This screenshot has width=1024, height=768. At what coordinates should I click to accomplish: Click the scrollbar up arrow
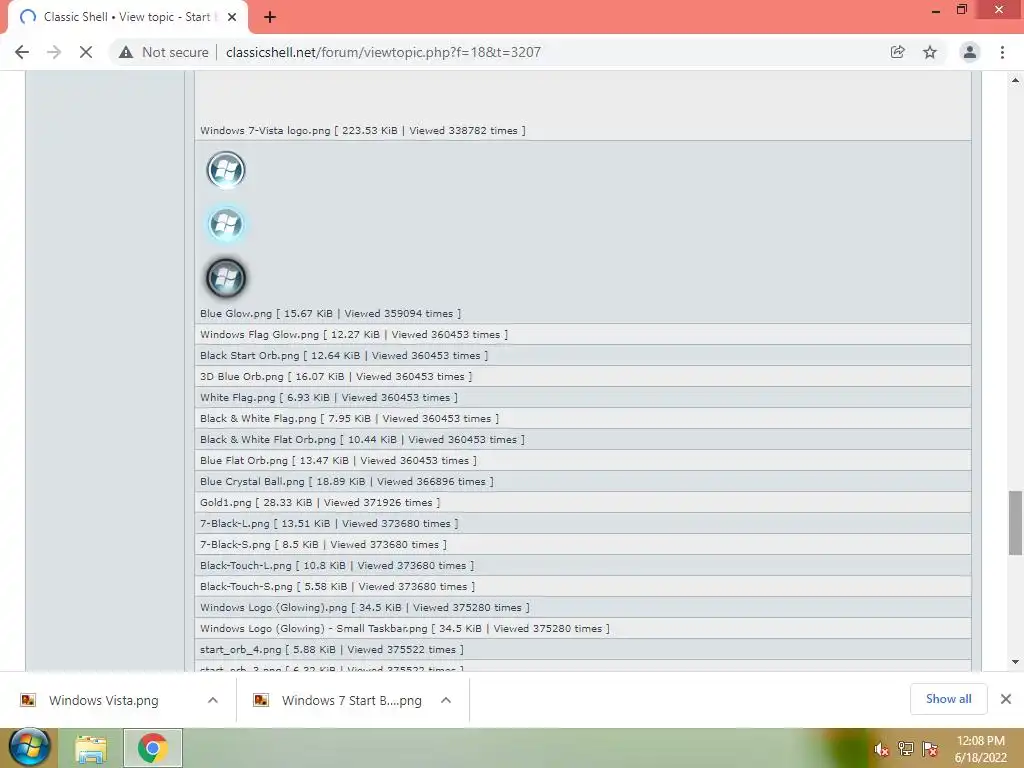click(x=1015, y=80)
